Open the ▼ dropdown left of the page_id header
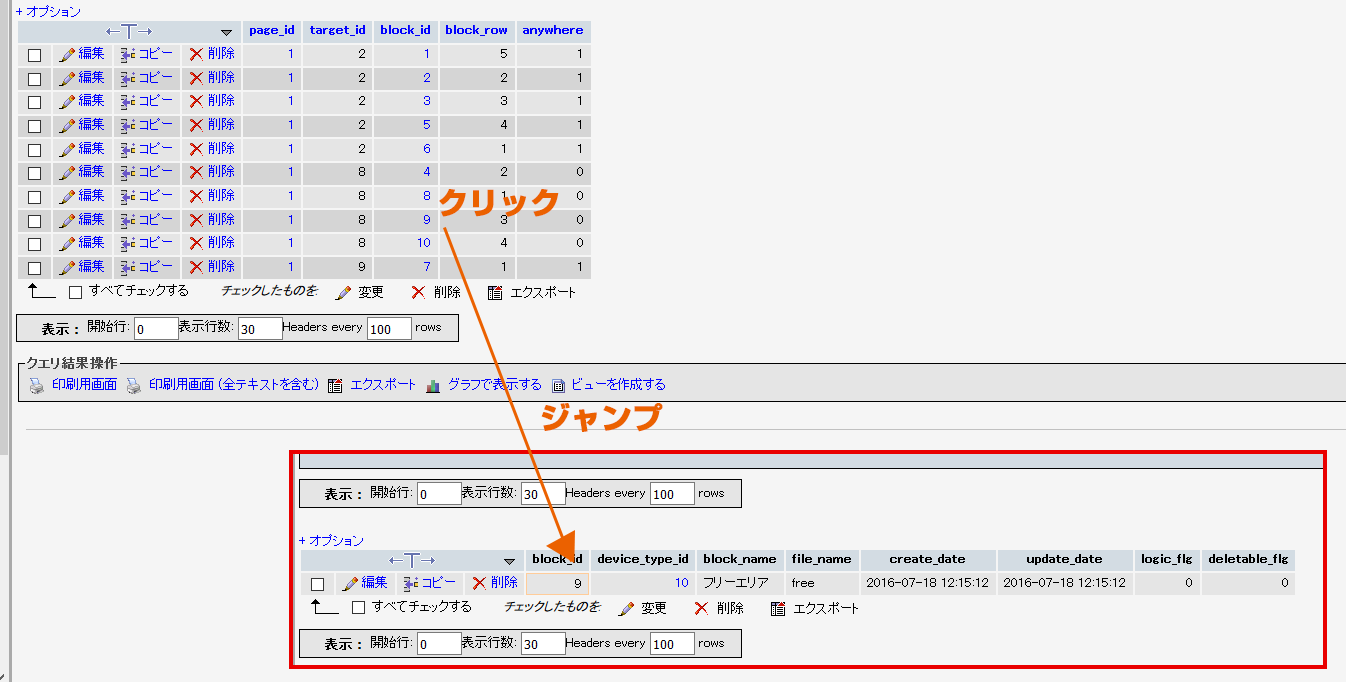 [226, 32]
